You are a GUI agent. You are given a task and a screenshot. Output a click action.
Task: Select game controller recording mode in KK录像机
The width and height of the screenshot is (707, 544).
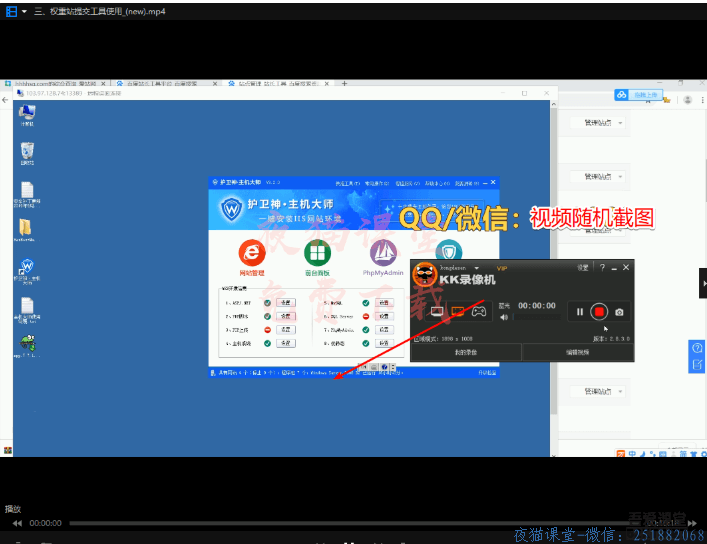478,311
